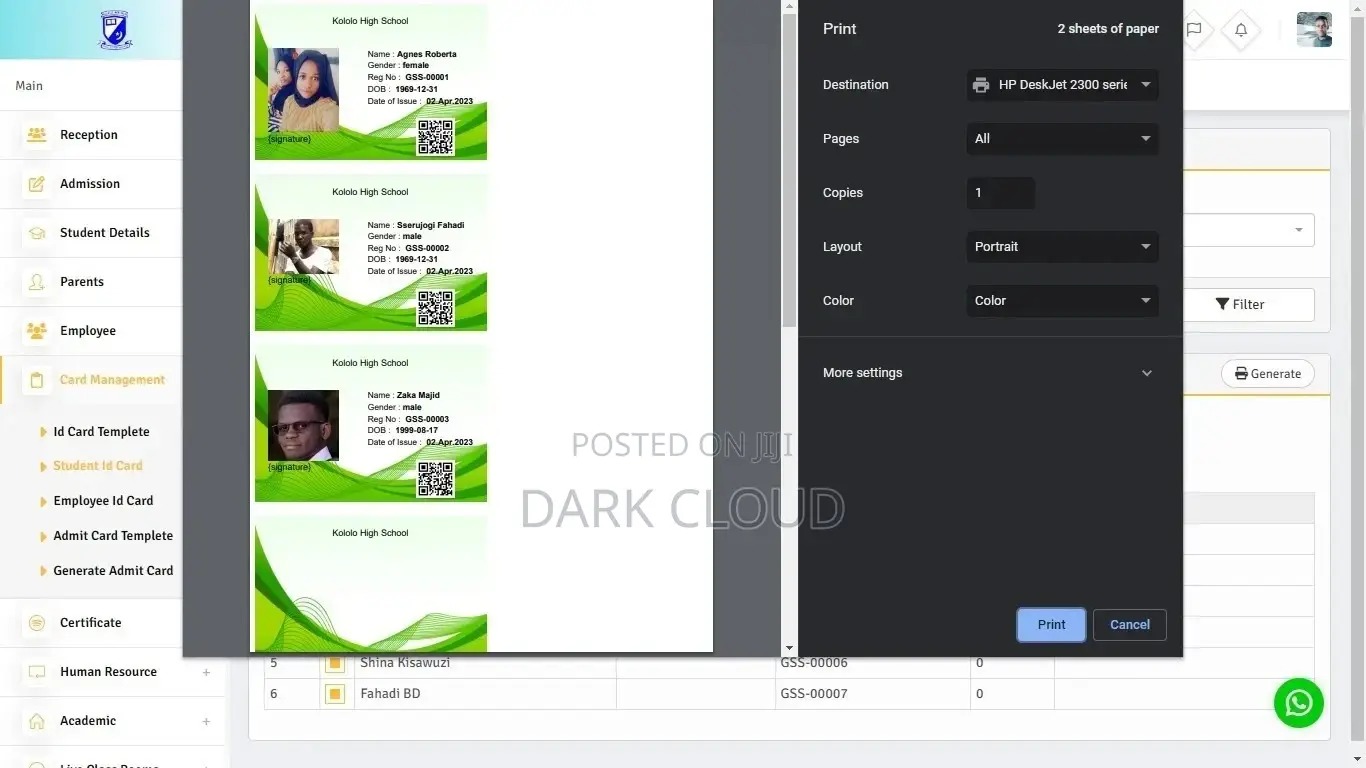Click the preview scrollbar up arrow
The width and height of the screenshot is (1366, 768).
click(x=789, y=6)
